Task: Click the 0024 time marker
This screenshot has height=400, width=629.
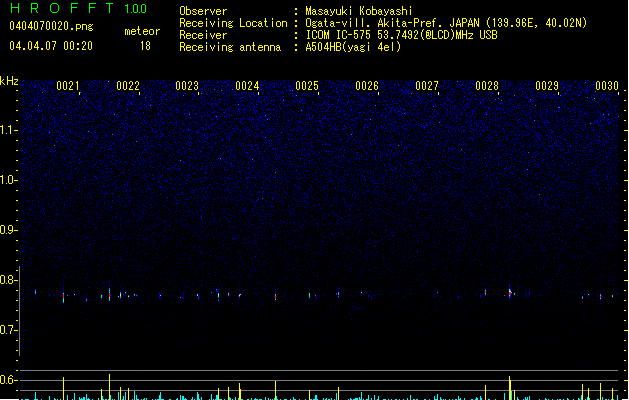Action: click(x=247, y=86)
